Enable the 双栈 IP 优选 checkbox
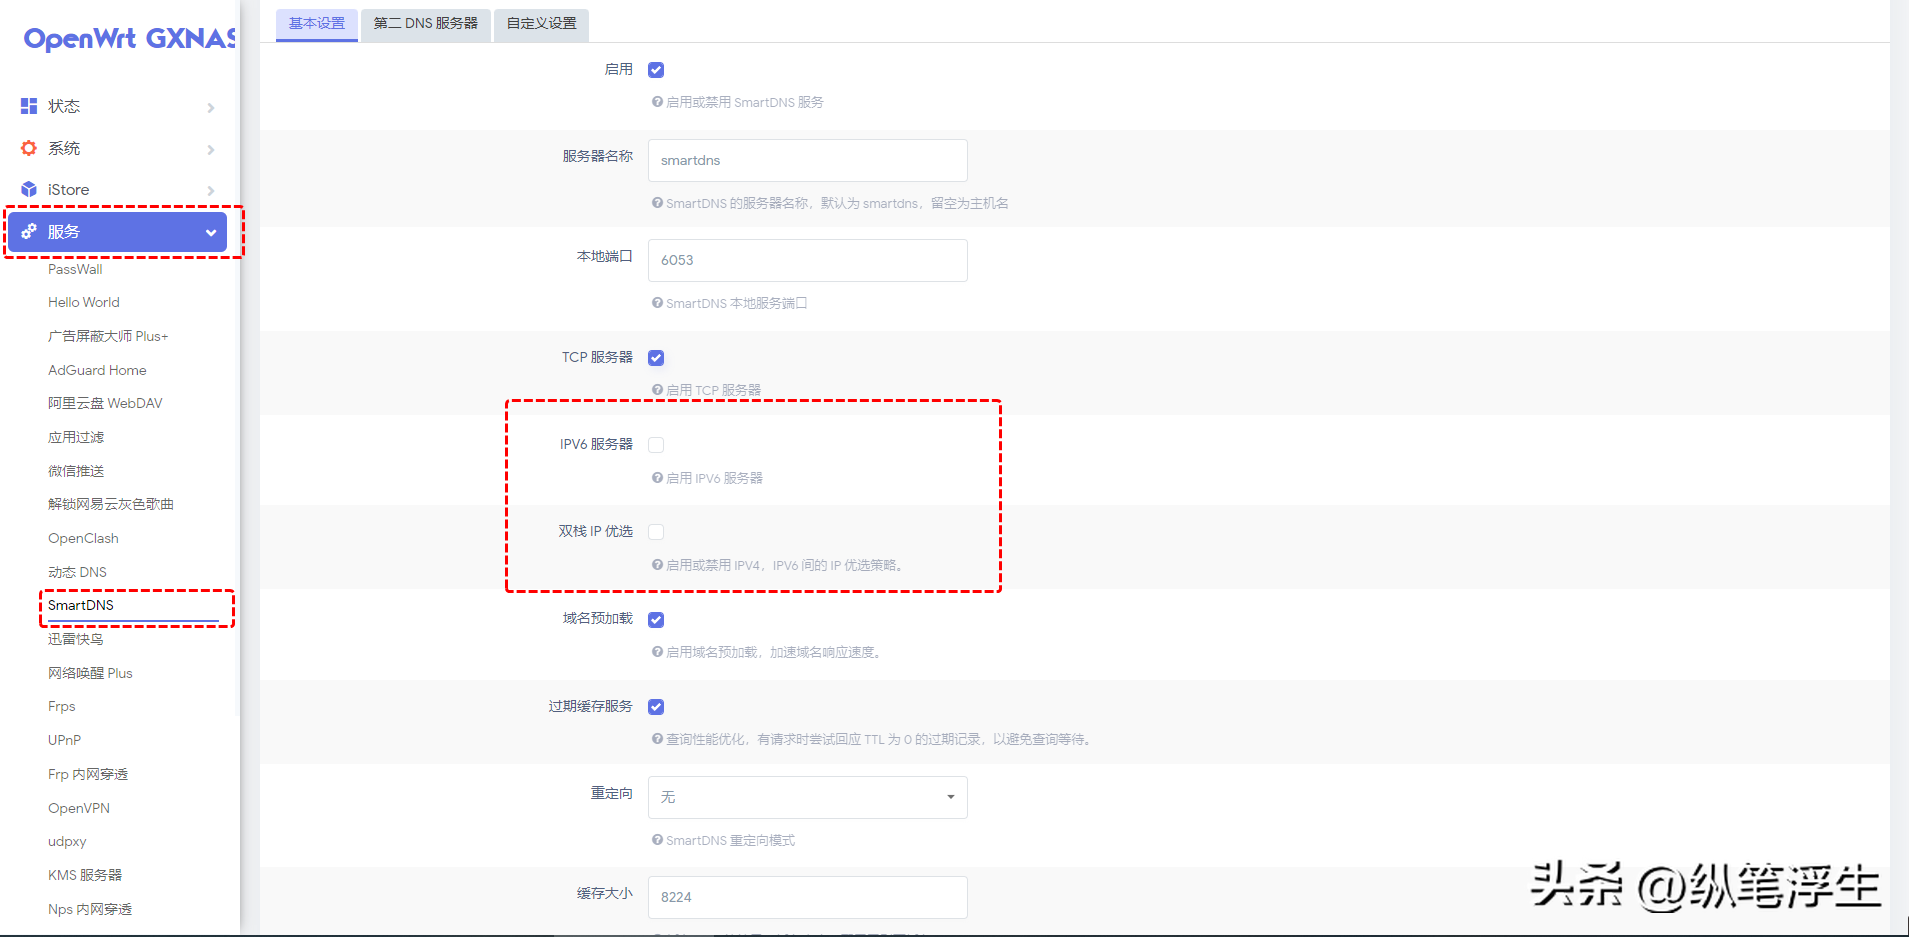Viewport: 1909px width, 937px height. 656,532
